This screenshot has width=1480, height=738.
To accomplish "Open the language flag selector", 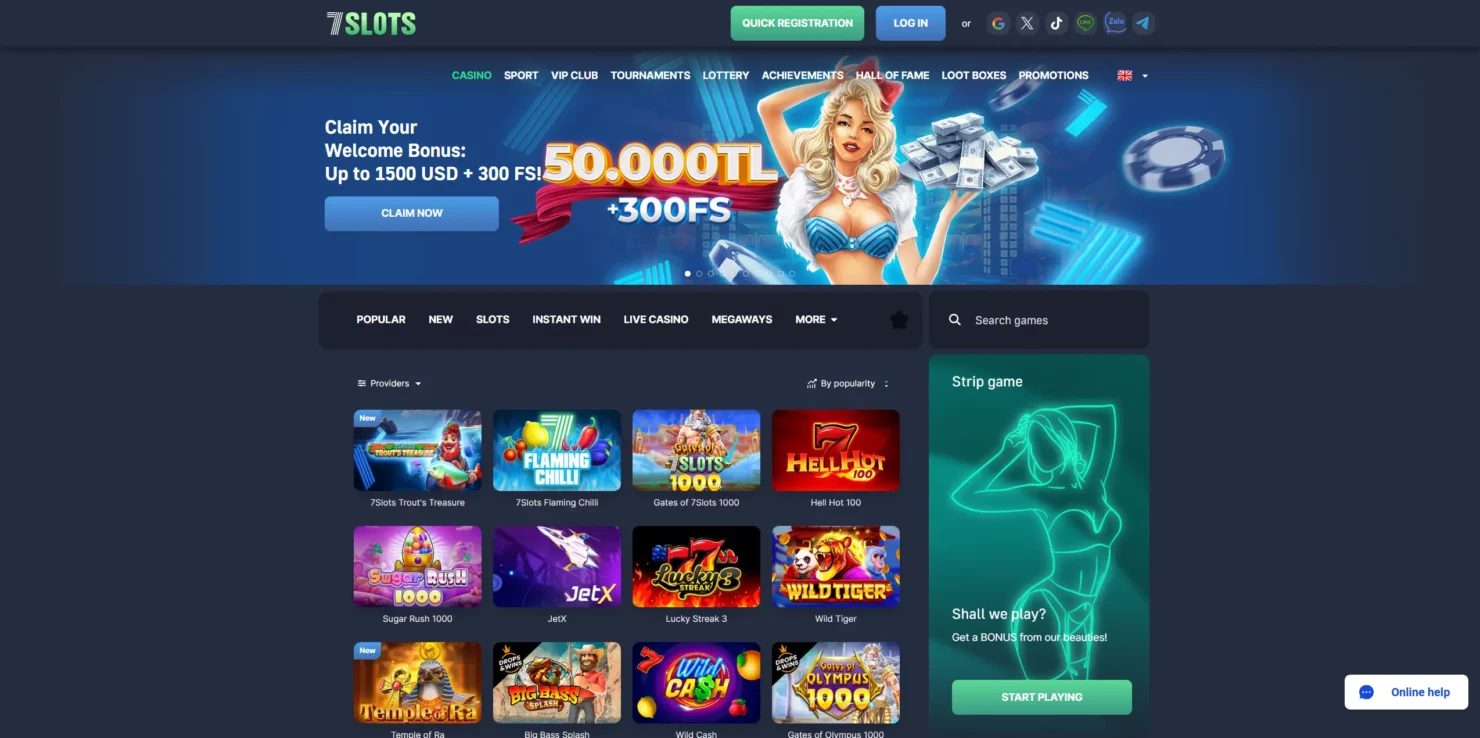I will tap(1132, 75).
